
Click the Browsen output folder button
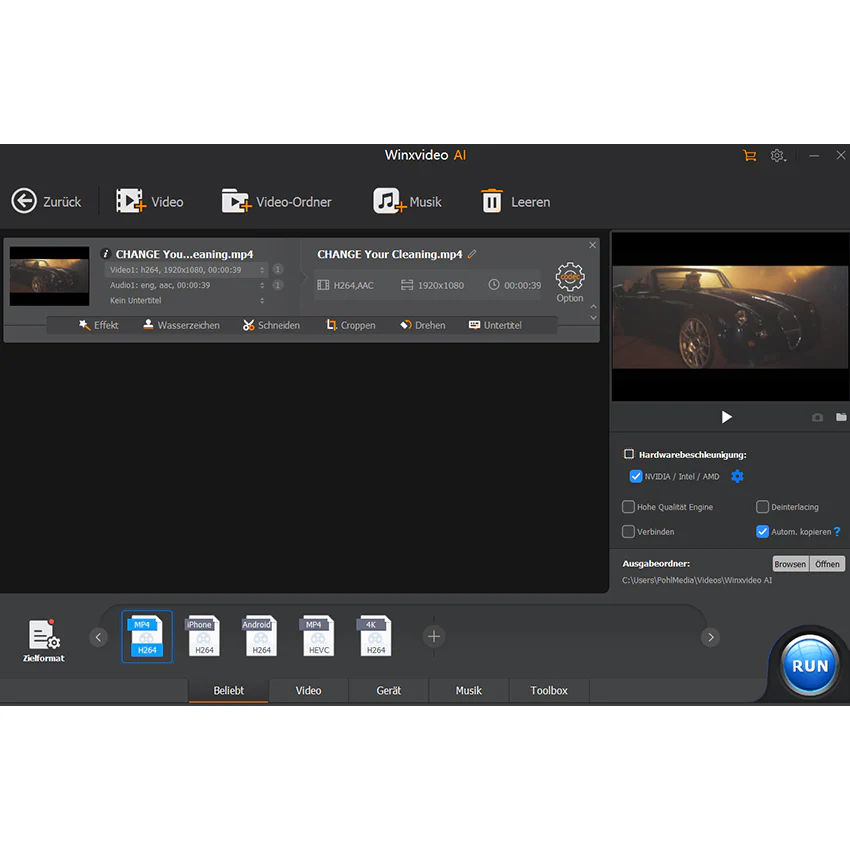click(790, 564)
